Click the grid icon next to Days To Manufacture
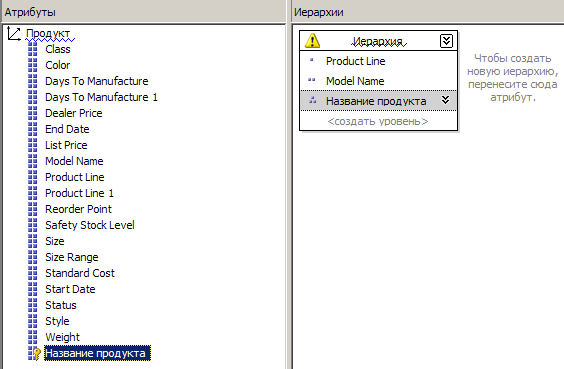The image size is (564, 369). pyautogui.click(x=33, y=81)
